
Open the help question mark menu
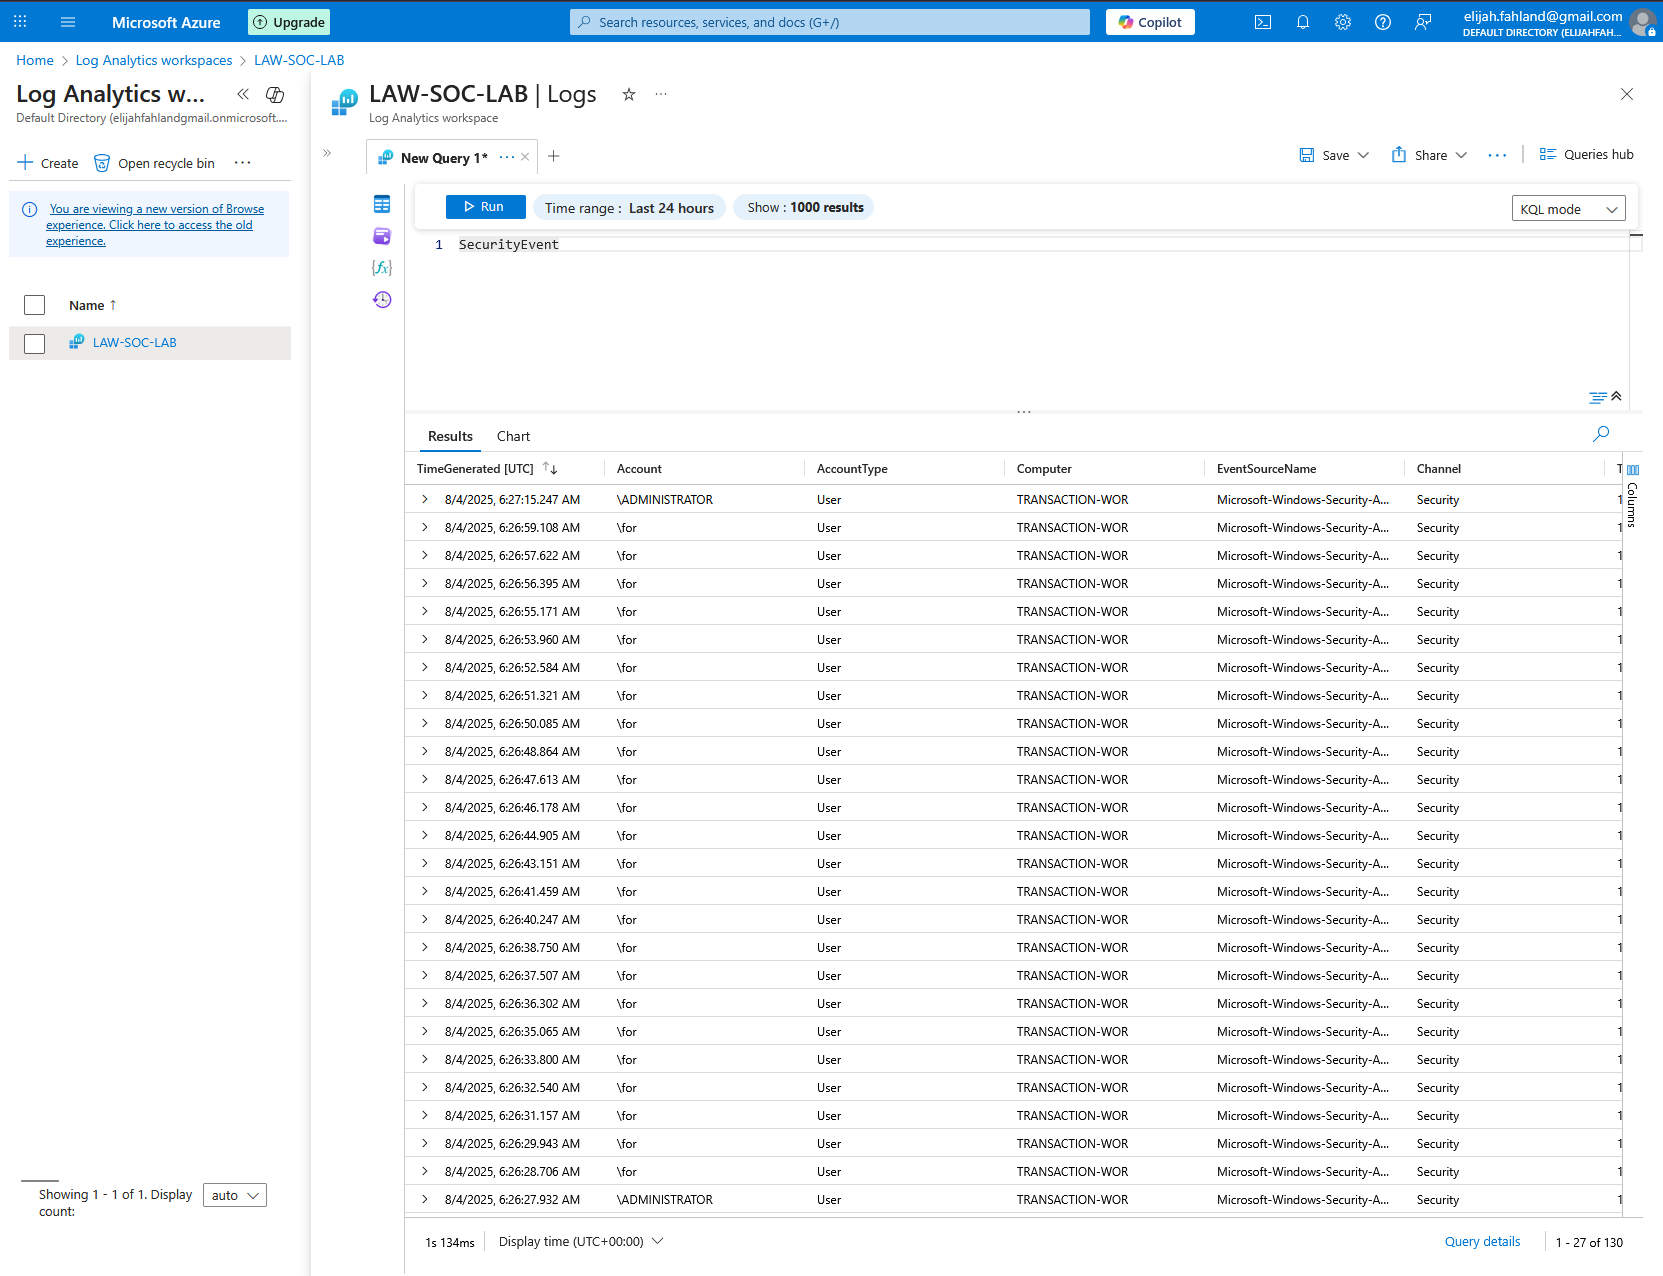(1383, 22)
